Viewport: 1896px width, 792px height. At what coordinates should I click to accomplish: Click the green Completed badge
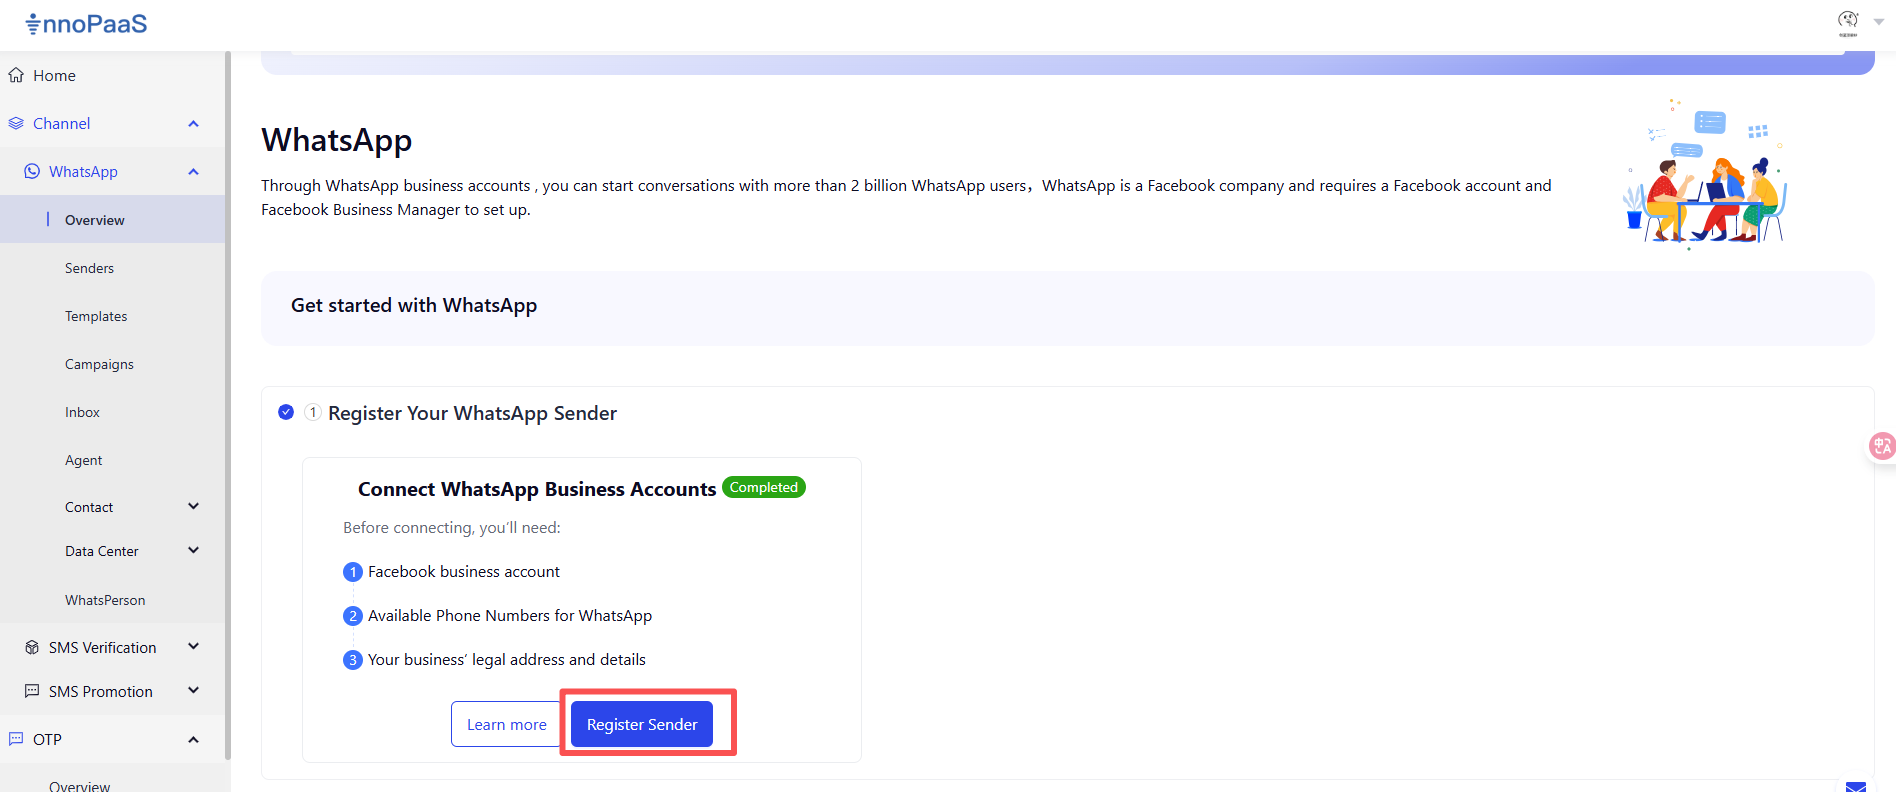click(764, 487)
